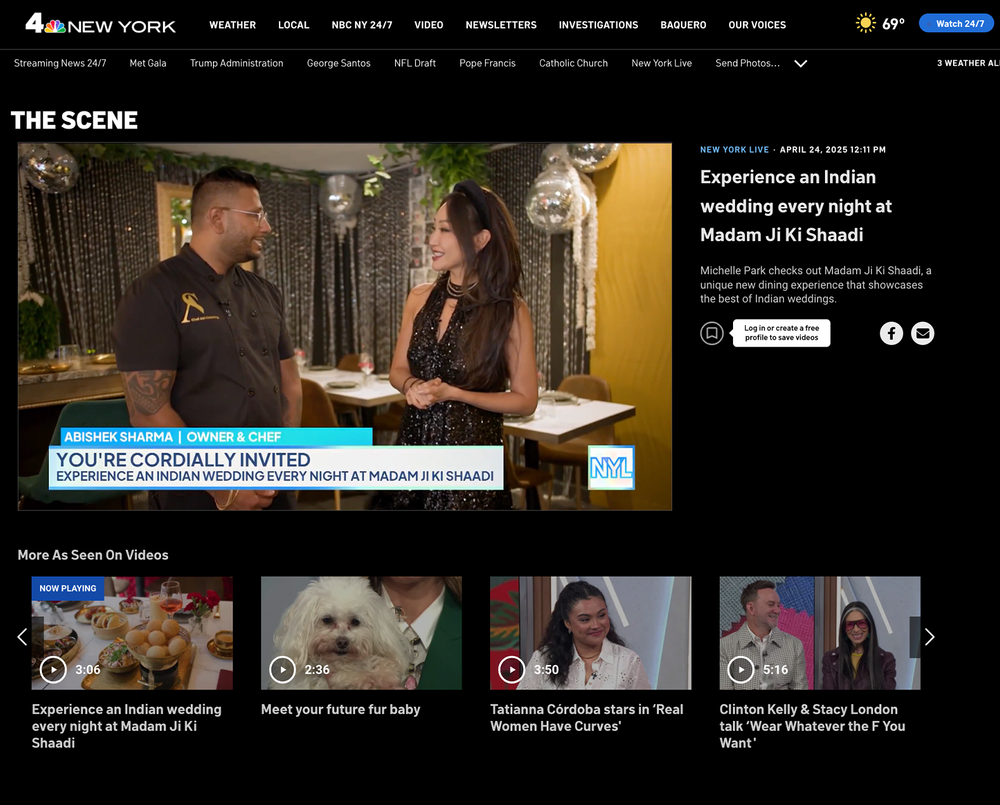Open 'Tatianna Córdoba stars in Real Women Have Curves' title
Viewport: 1000px width, 805px height.
[x=587, y=718]
